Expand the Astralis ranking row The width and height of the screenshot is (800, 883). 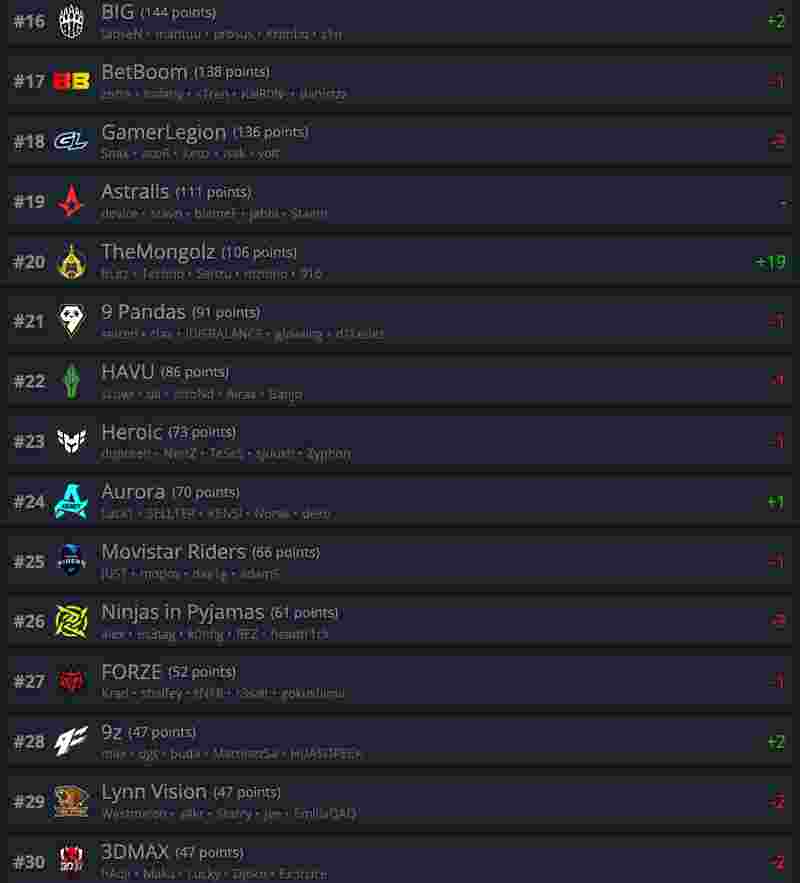click(400, 200)
